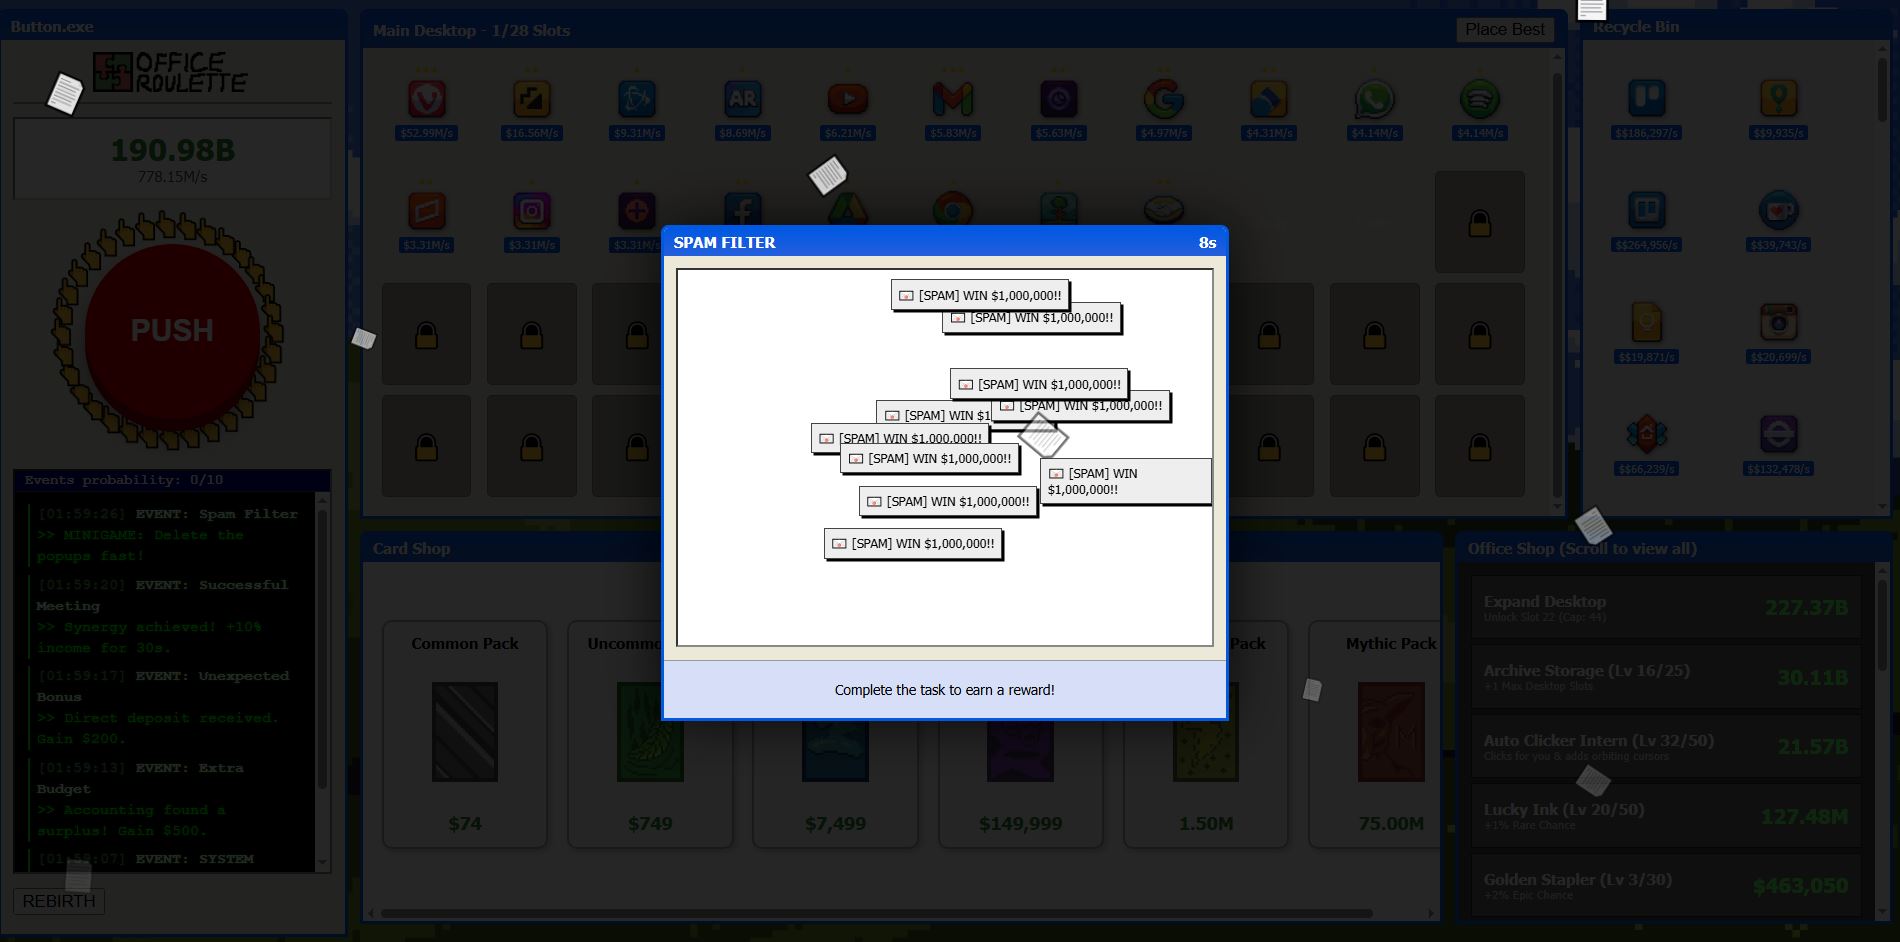1900x942 pixels.
Task: Click the 190.98B money balance
Action: pyautogui.click(x=173, y=150)
